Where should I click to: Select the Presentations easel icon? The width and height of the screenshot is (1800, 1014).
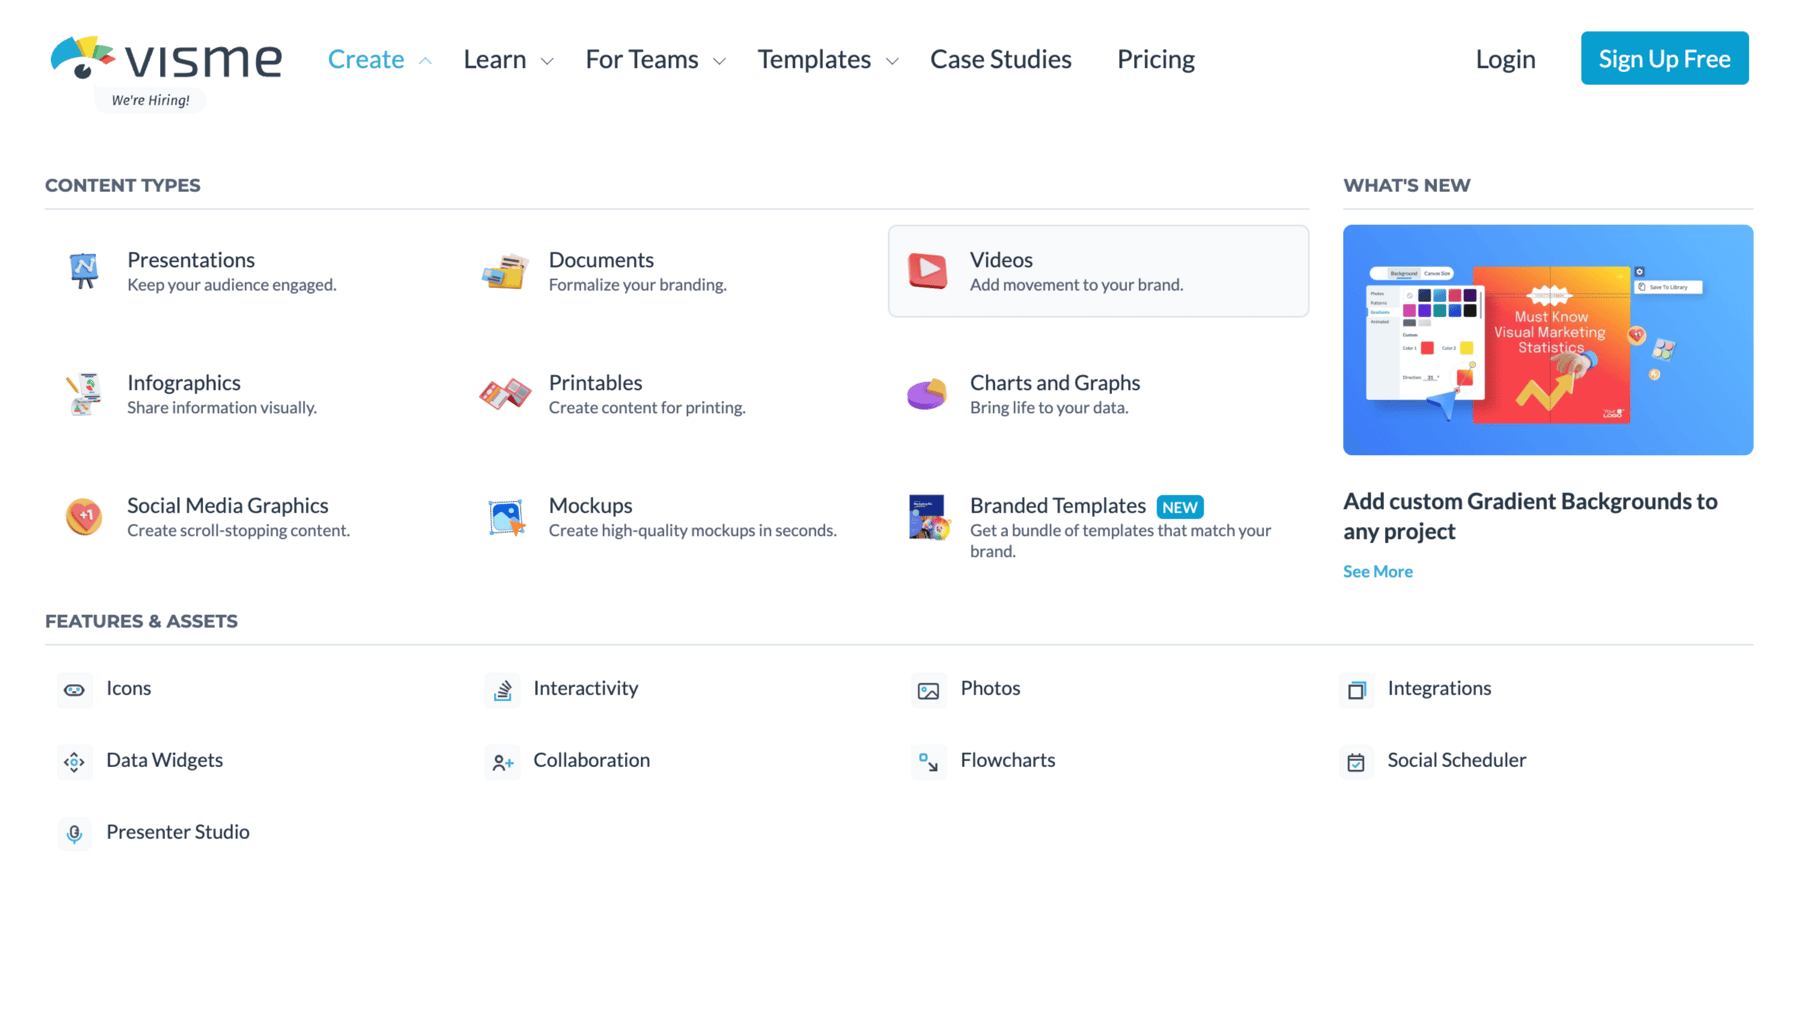click(x=84, y=270)
